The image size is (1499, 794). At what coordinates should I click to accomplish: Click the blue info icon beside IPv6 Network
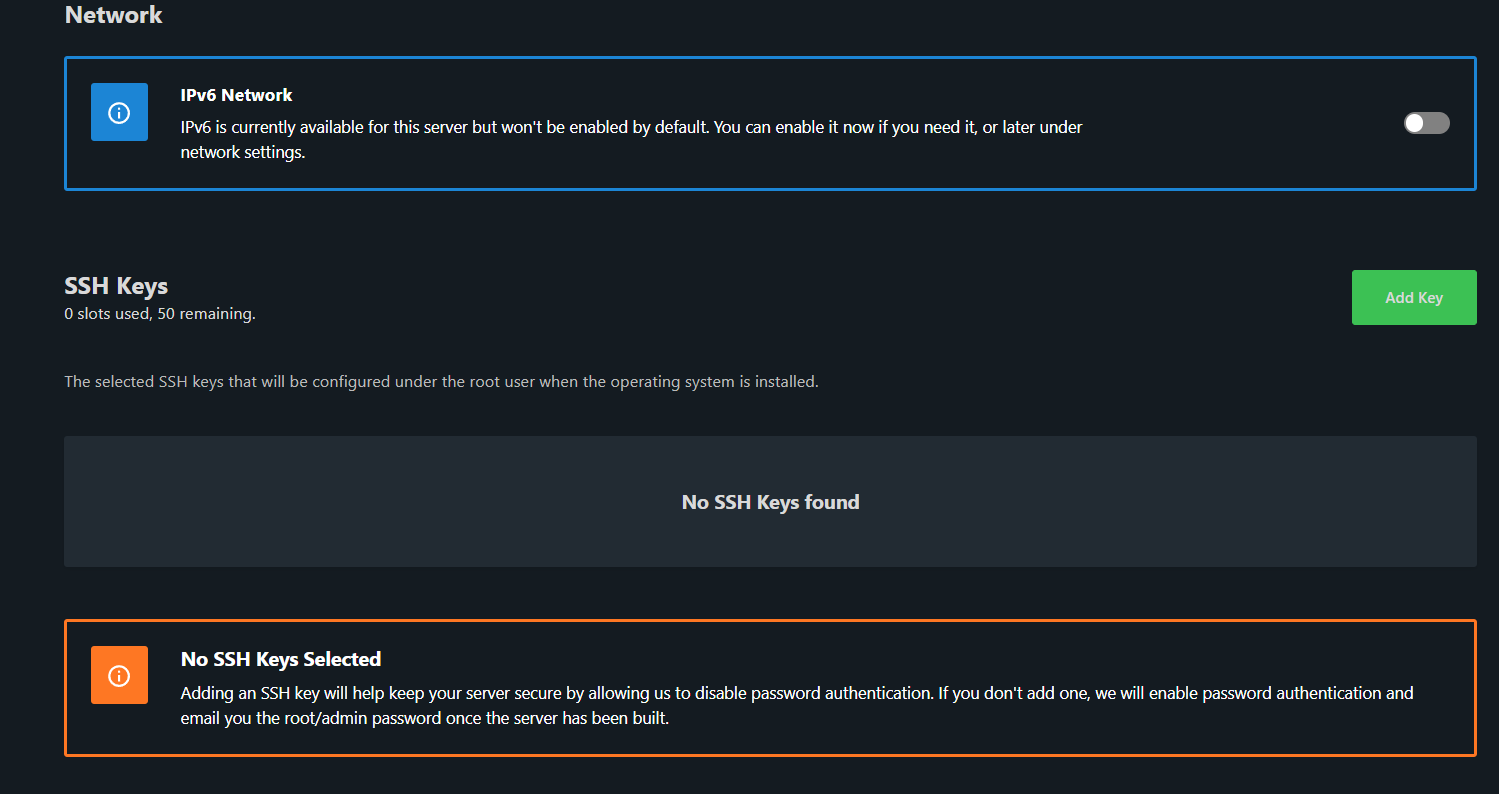point(119,112)
